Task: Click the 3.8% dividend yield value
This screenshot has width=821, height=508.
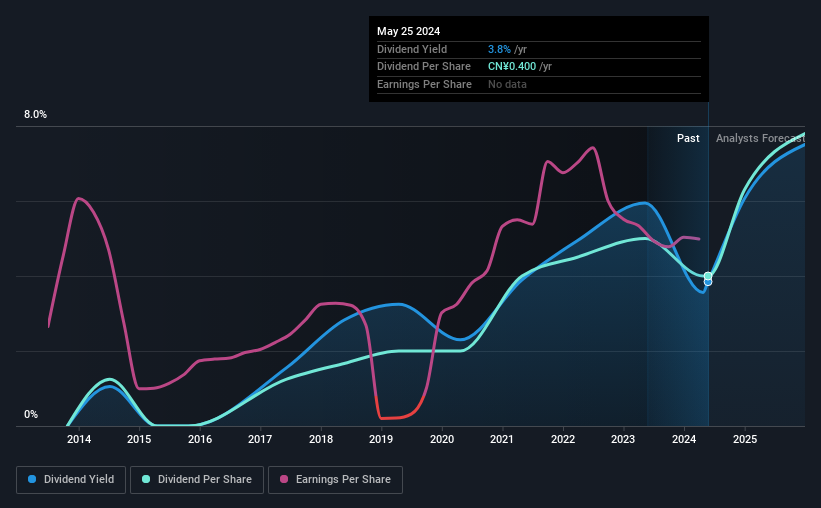Action: [x=499, y=49]
